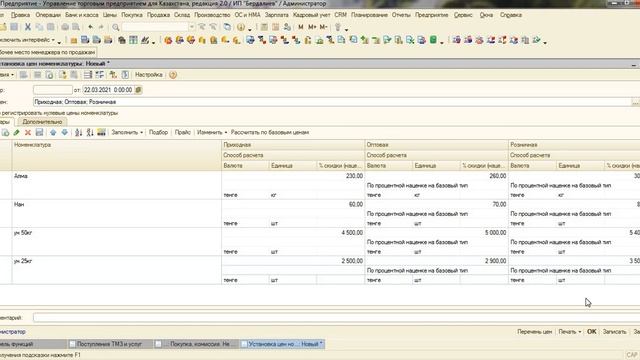Open the search field dropdown arrow

coord(191,27)
